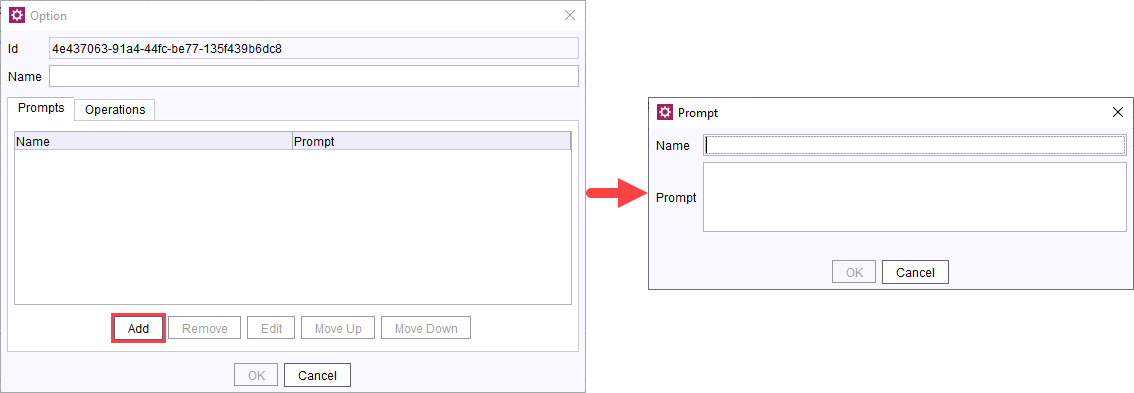Click the Edit button
This screenshot has width=1134, height=393.
tap(271, 328)
